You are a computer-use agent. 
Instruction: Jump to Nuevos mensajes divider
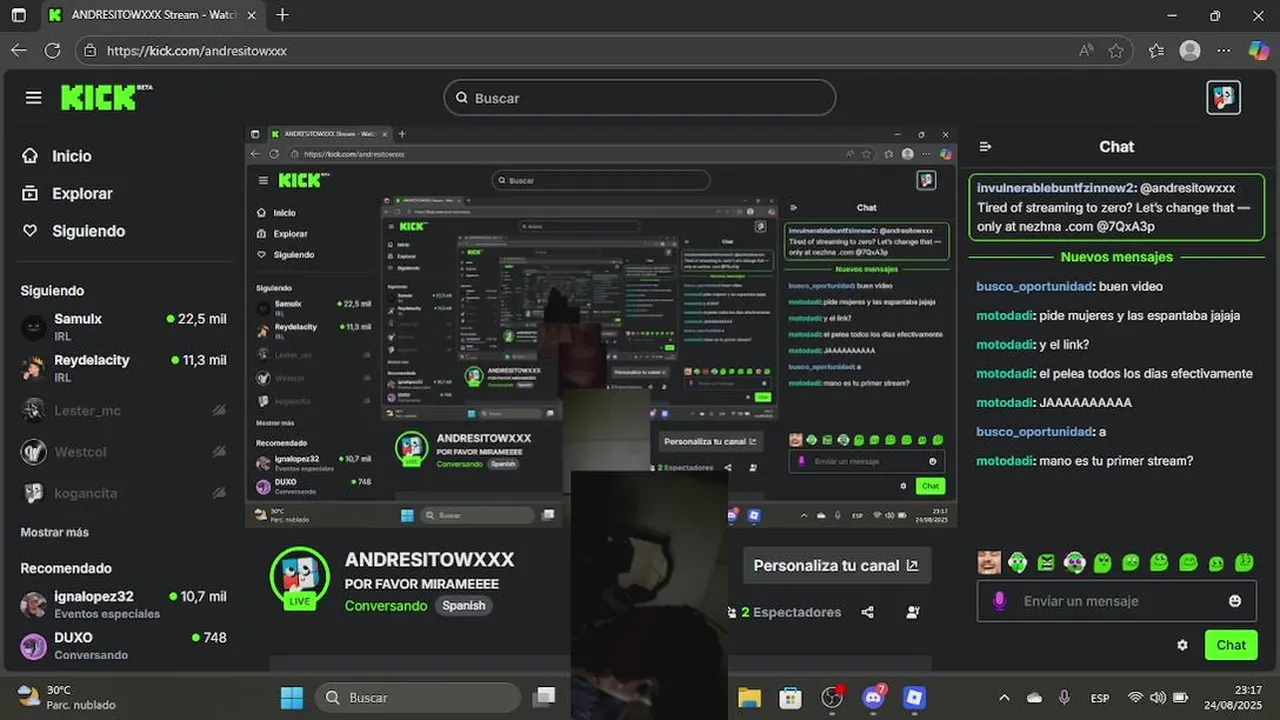1116,257
